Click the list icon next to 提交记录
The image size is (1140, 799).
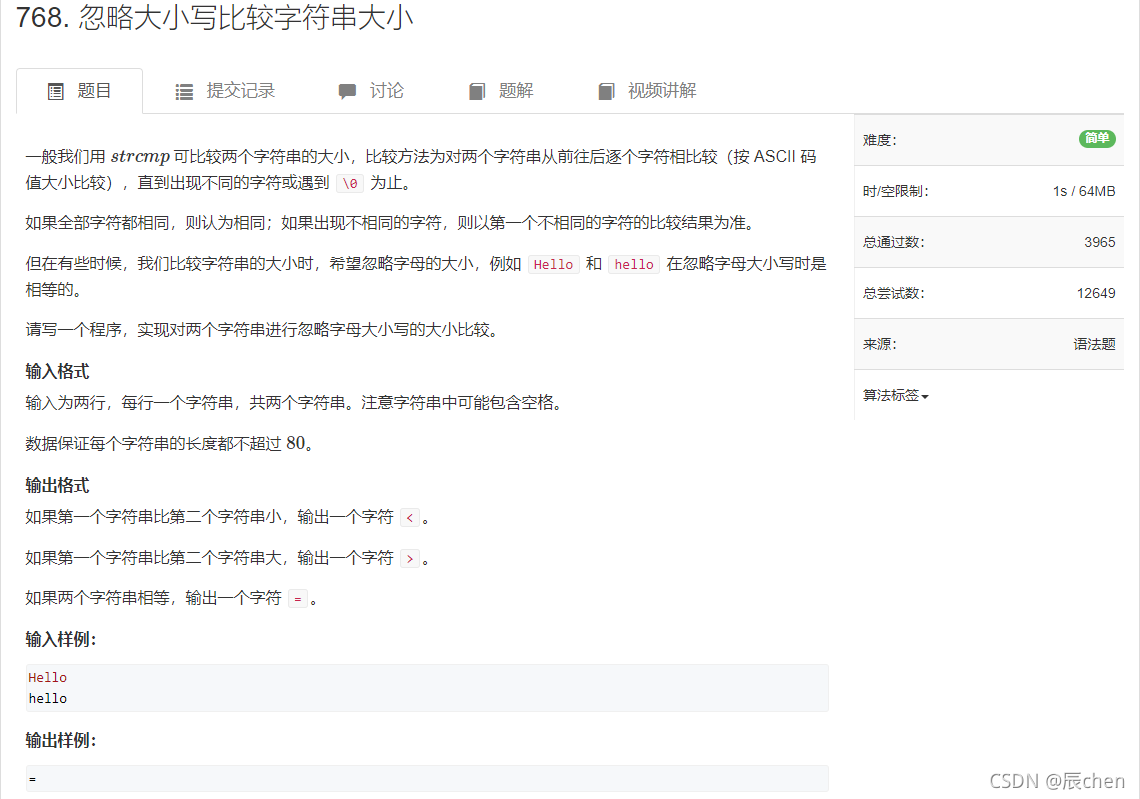184,90
